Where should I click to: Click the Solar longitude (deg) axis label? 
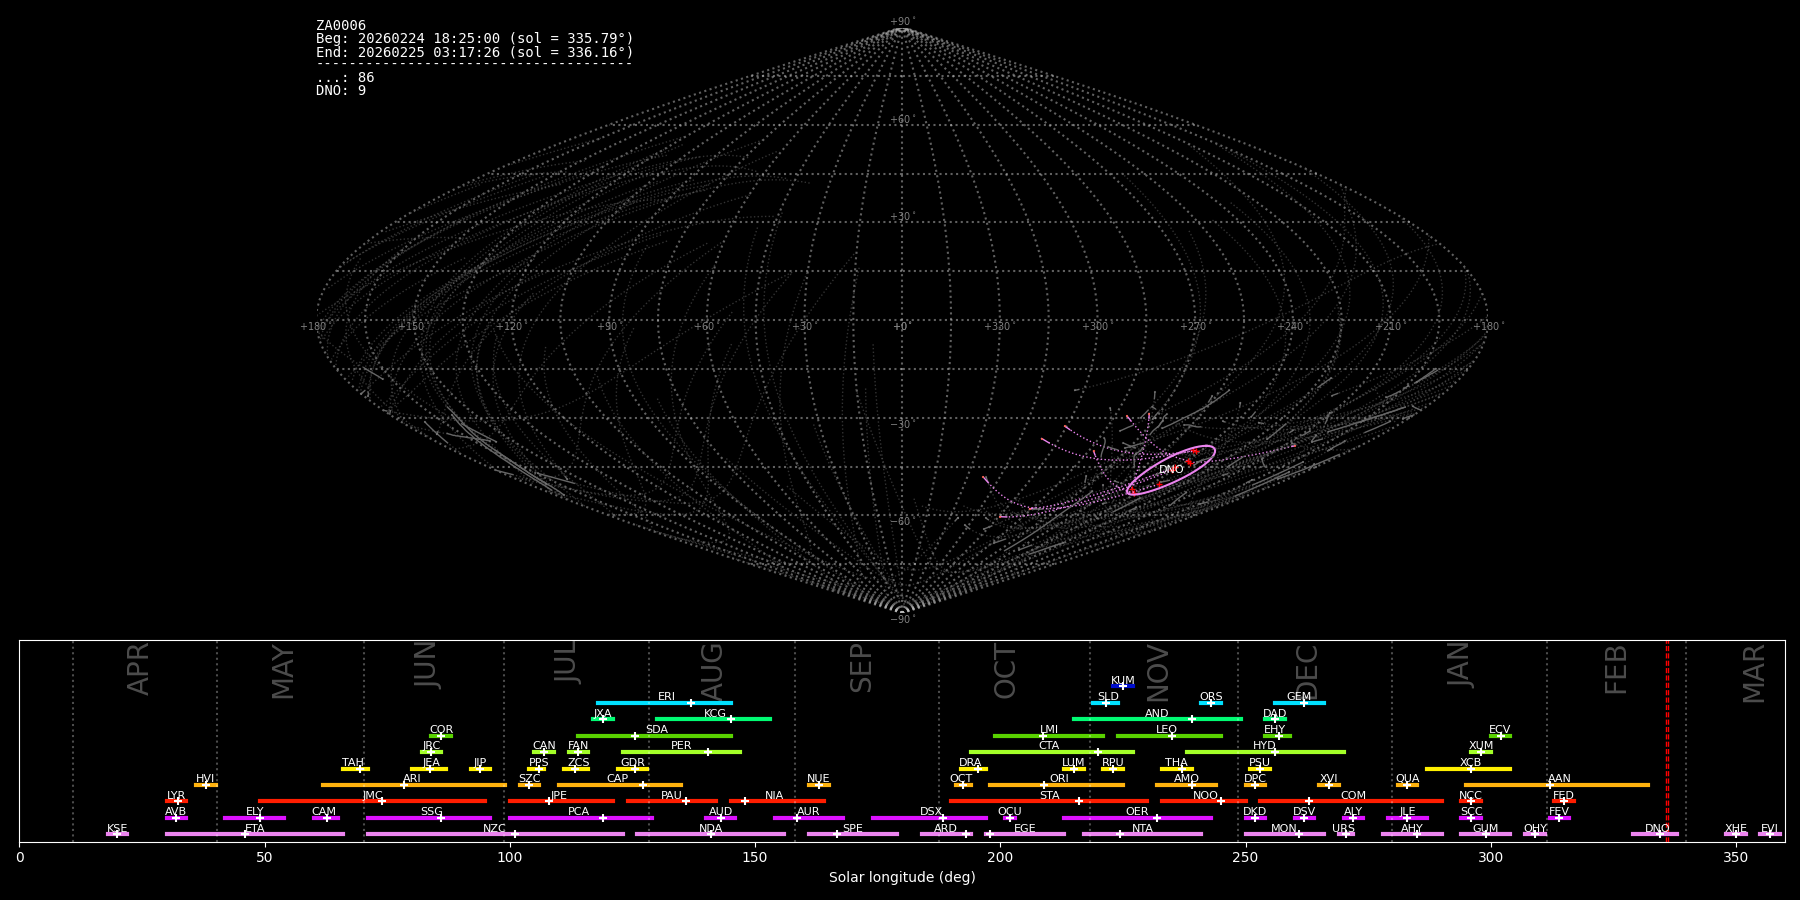click(x=902, y=878)
